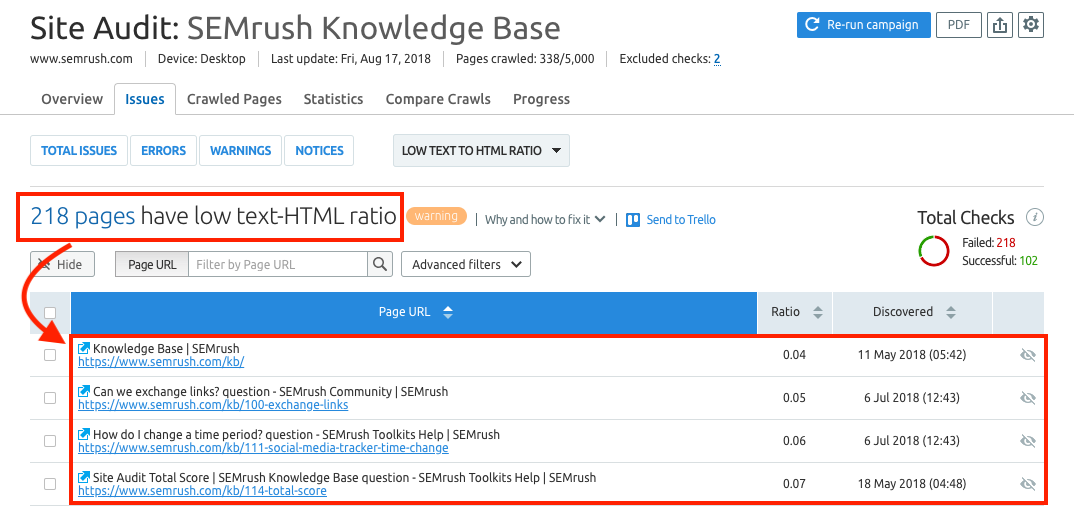Open the Crawled Pages tab

coord(234,99)
